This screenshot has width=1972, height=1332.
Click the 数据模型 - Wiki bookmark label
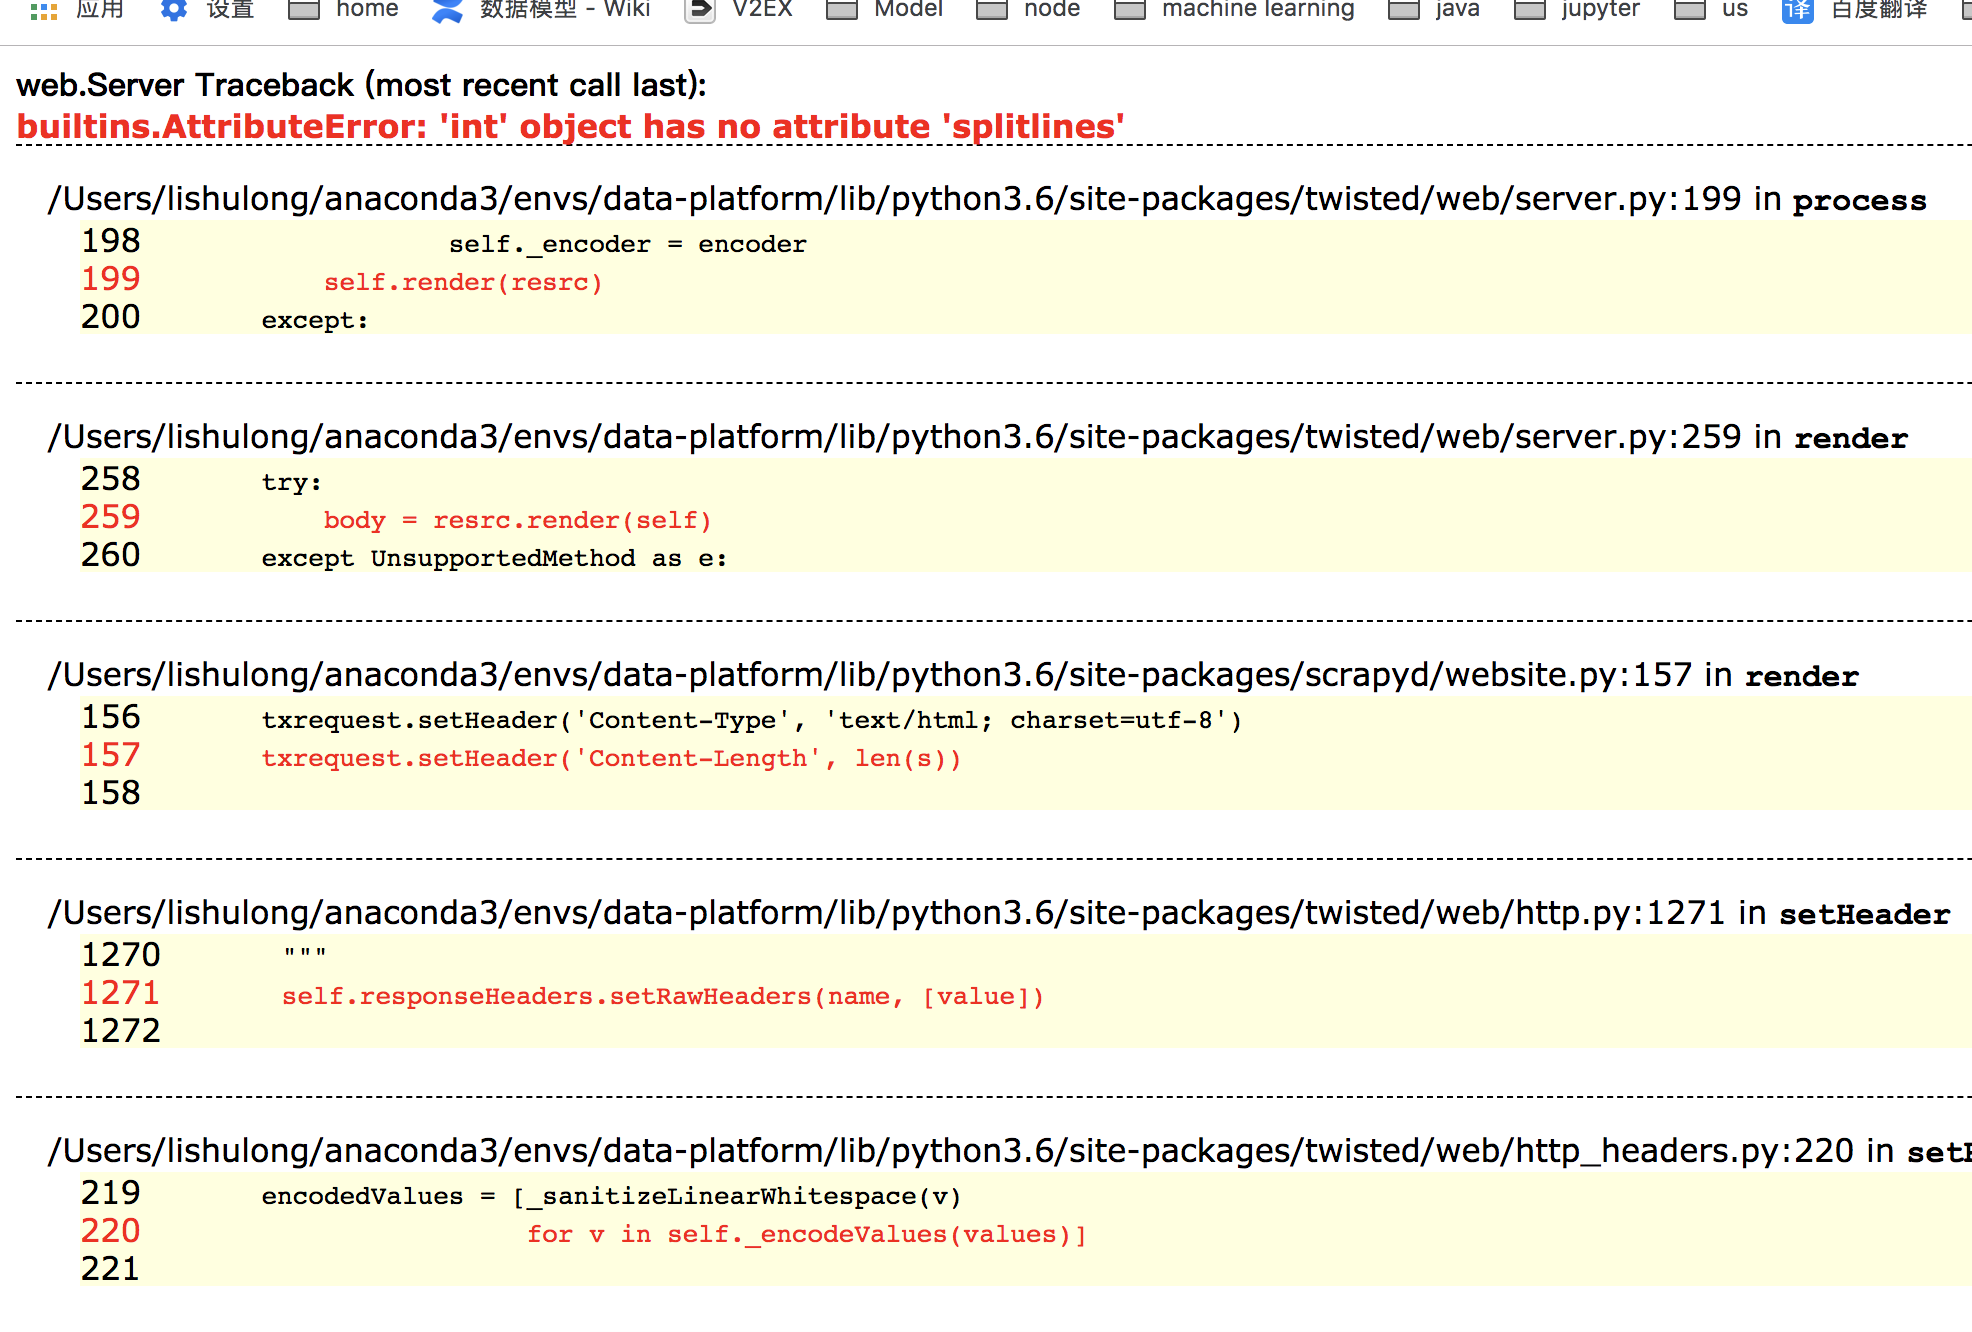coord(564,10)
